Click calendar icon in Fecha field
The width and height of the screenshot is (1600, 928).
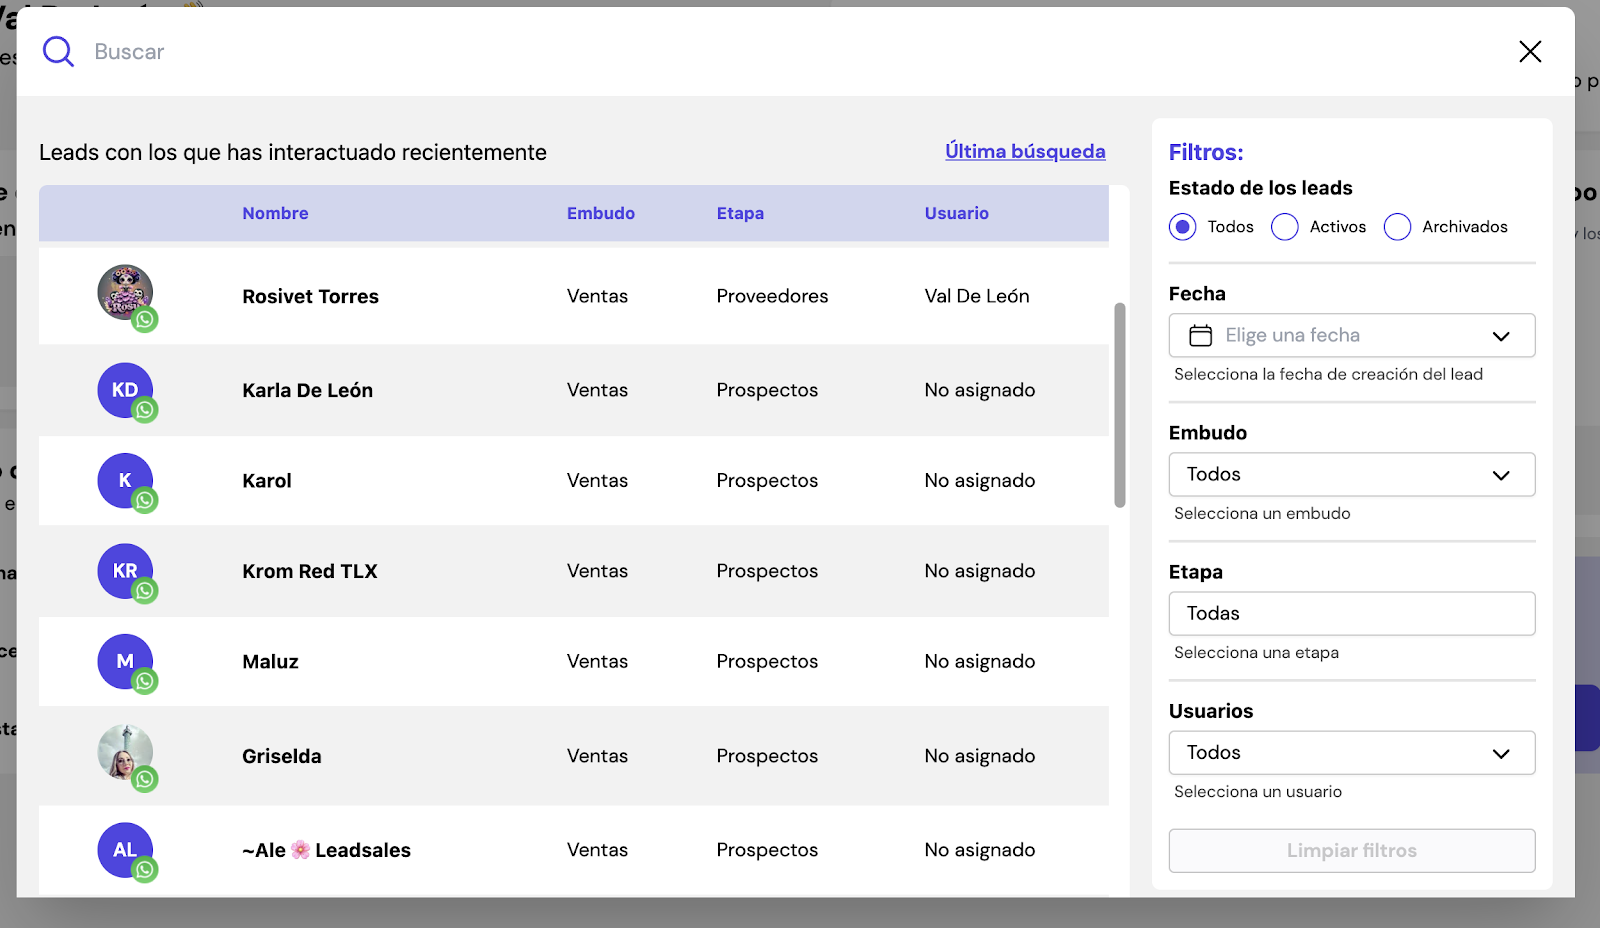(1200, 336)
